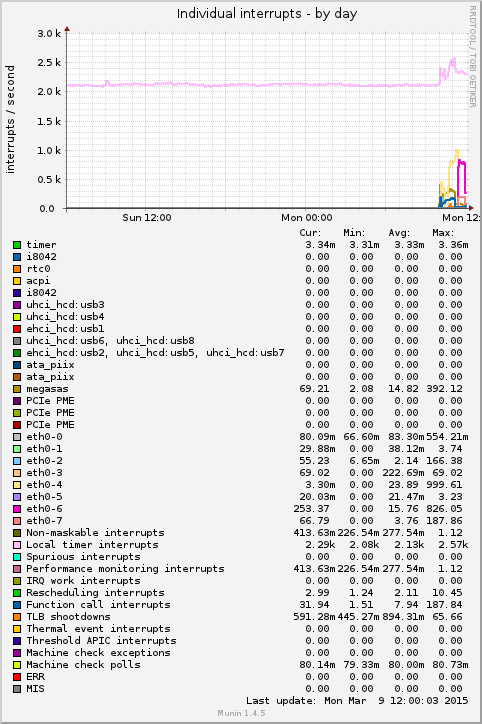Click the Machine check polls swatch
Screen dimensions: 482x724
pos(17,665)
